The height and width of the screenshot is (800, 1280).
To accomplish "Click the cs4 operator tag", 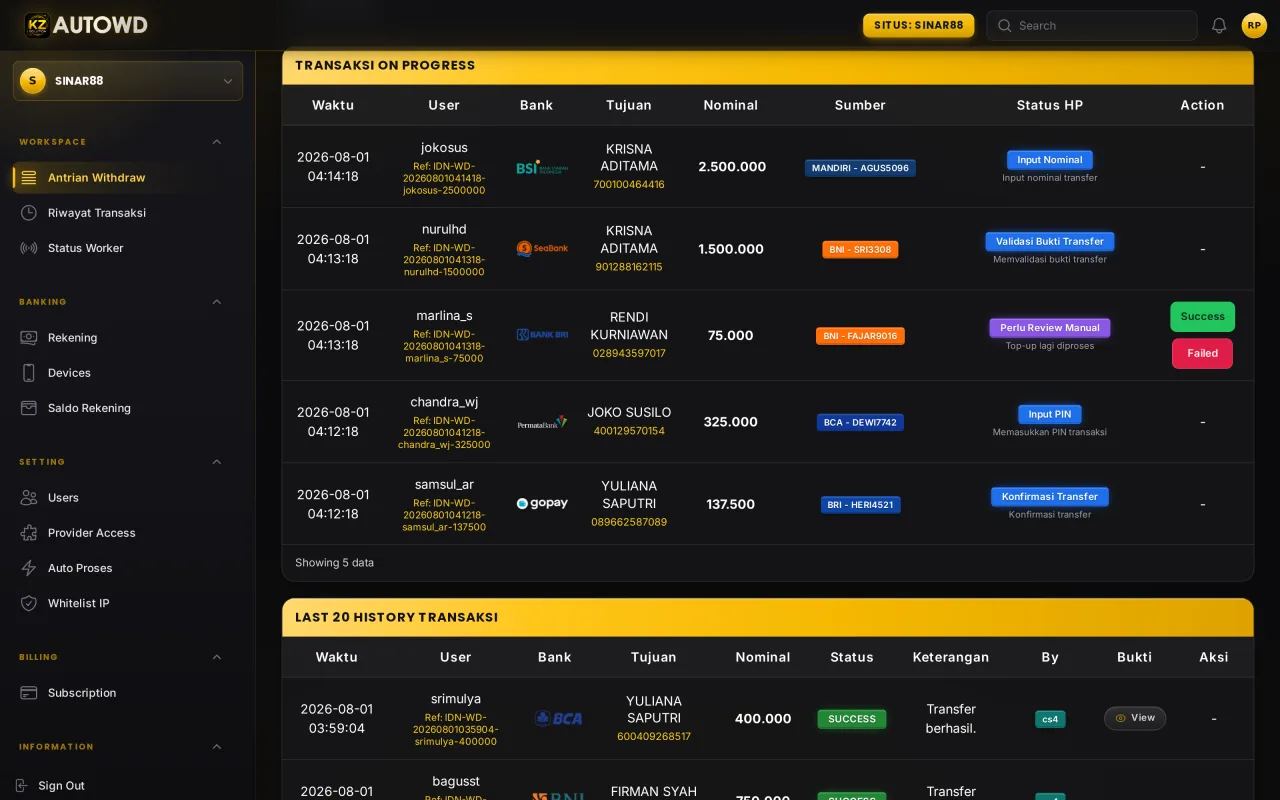I will coord(1050,719).
